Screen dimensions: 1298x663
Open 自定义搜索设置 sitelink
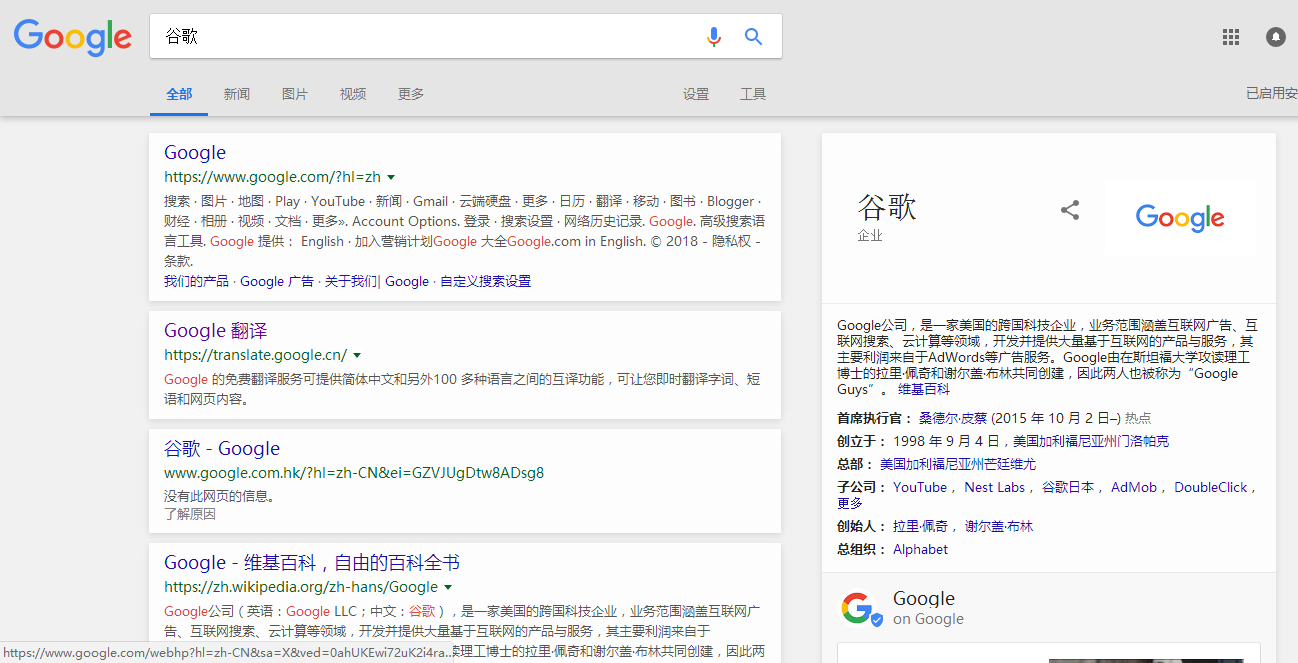click(485, 281)
